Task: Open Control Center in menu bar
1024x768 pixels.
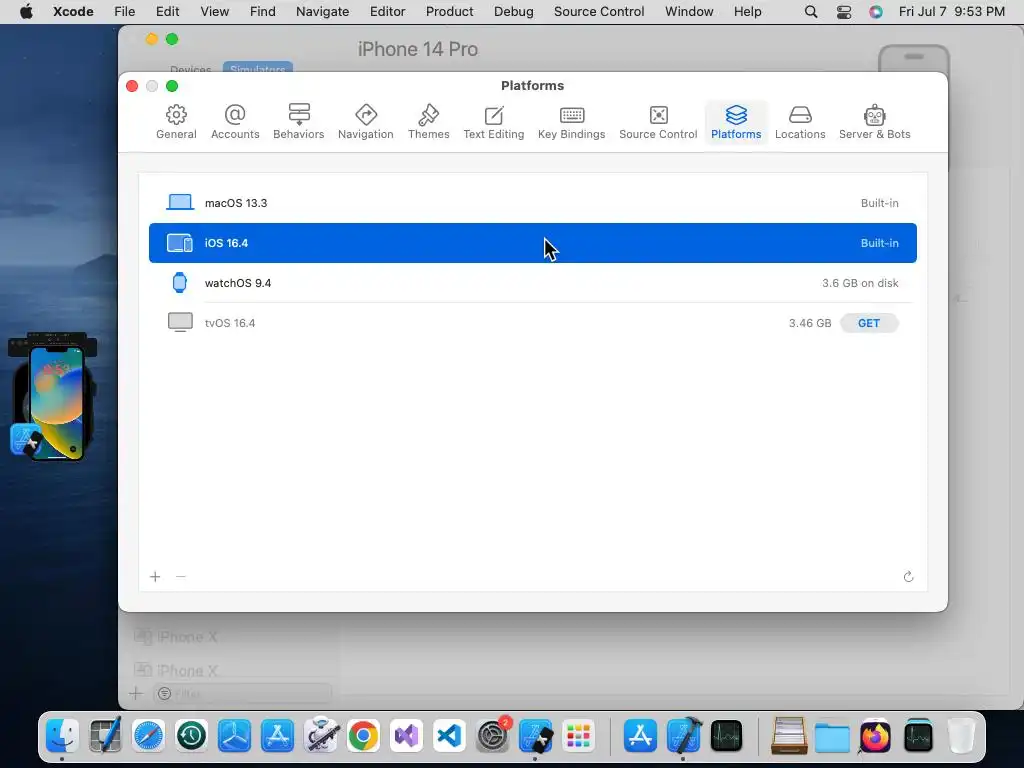Action: (x=844, y=12)
